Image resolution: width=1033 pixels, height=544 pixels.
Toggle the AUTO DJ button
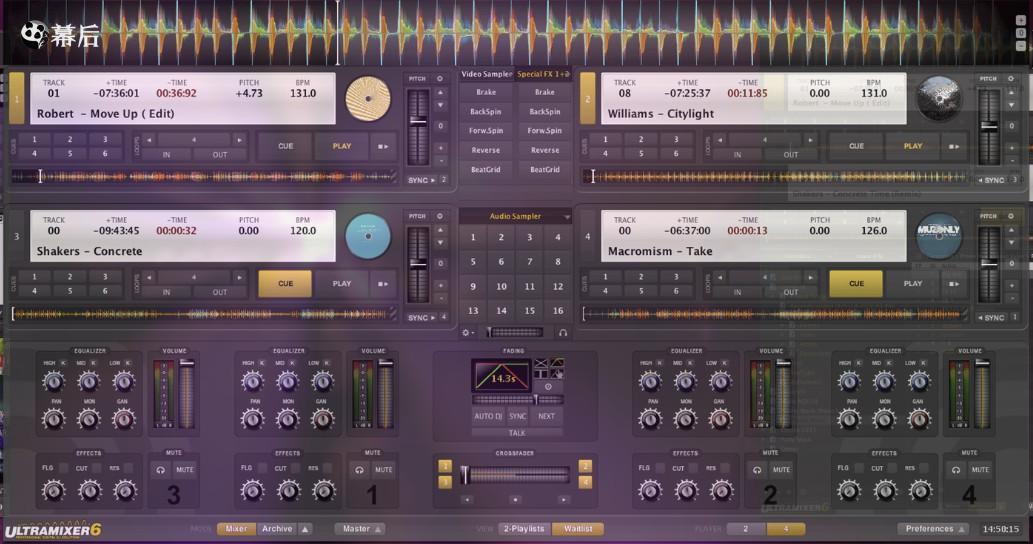click(488, 416)
